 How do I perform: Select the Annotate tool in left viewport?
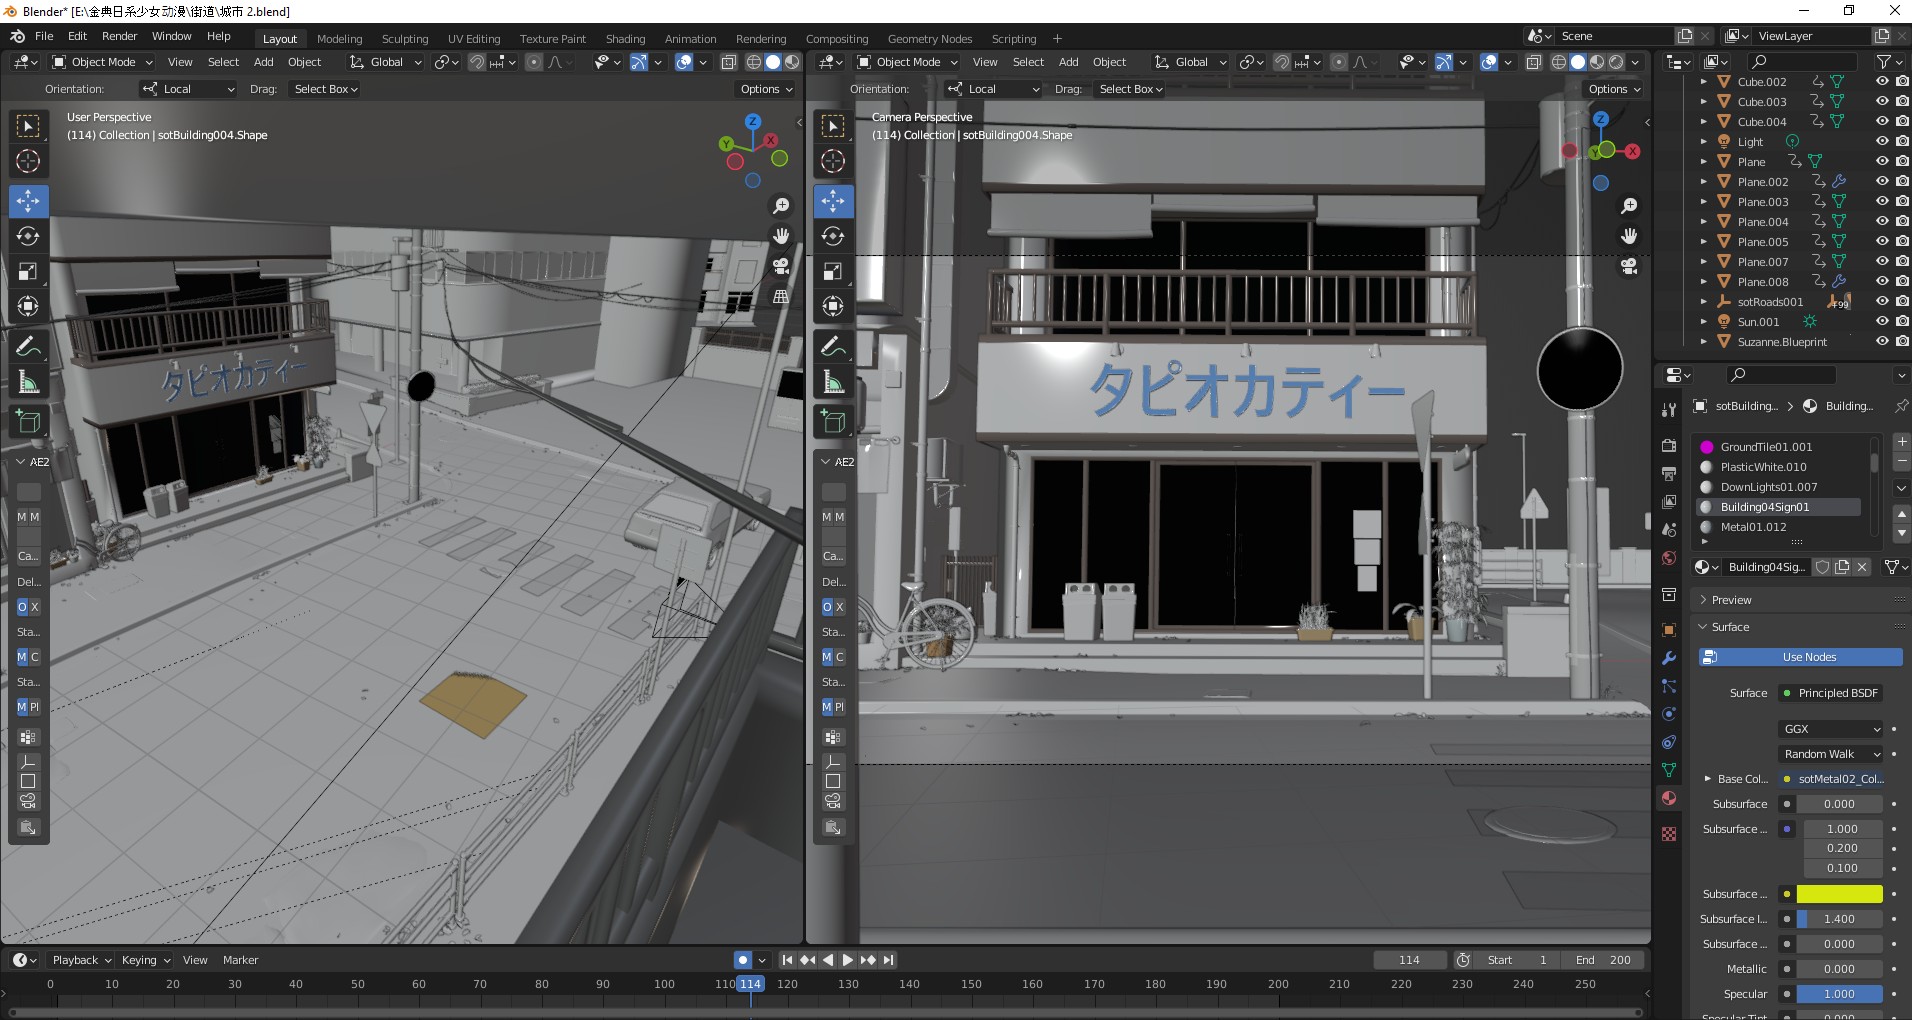28,346
